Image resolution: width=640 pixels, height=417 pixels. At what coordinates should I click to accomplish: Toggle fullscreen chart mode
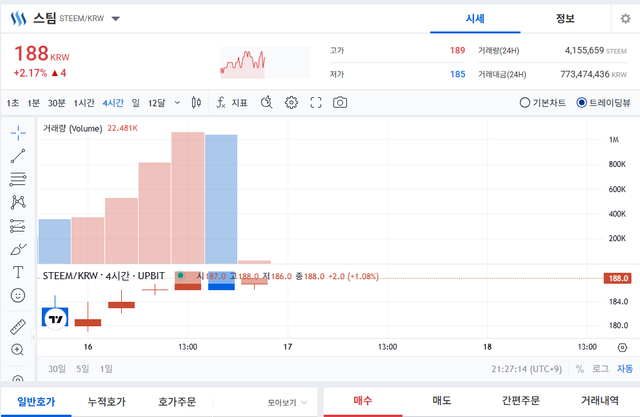coord(316,102)
